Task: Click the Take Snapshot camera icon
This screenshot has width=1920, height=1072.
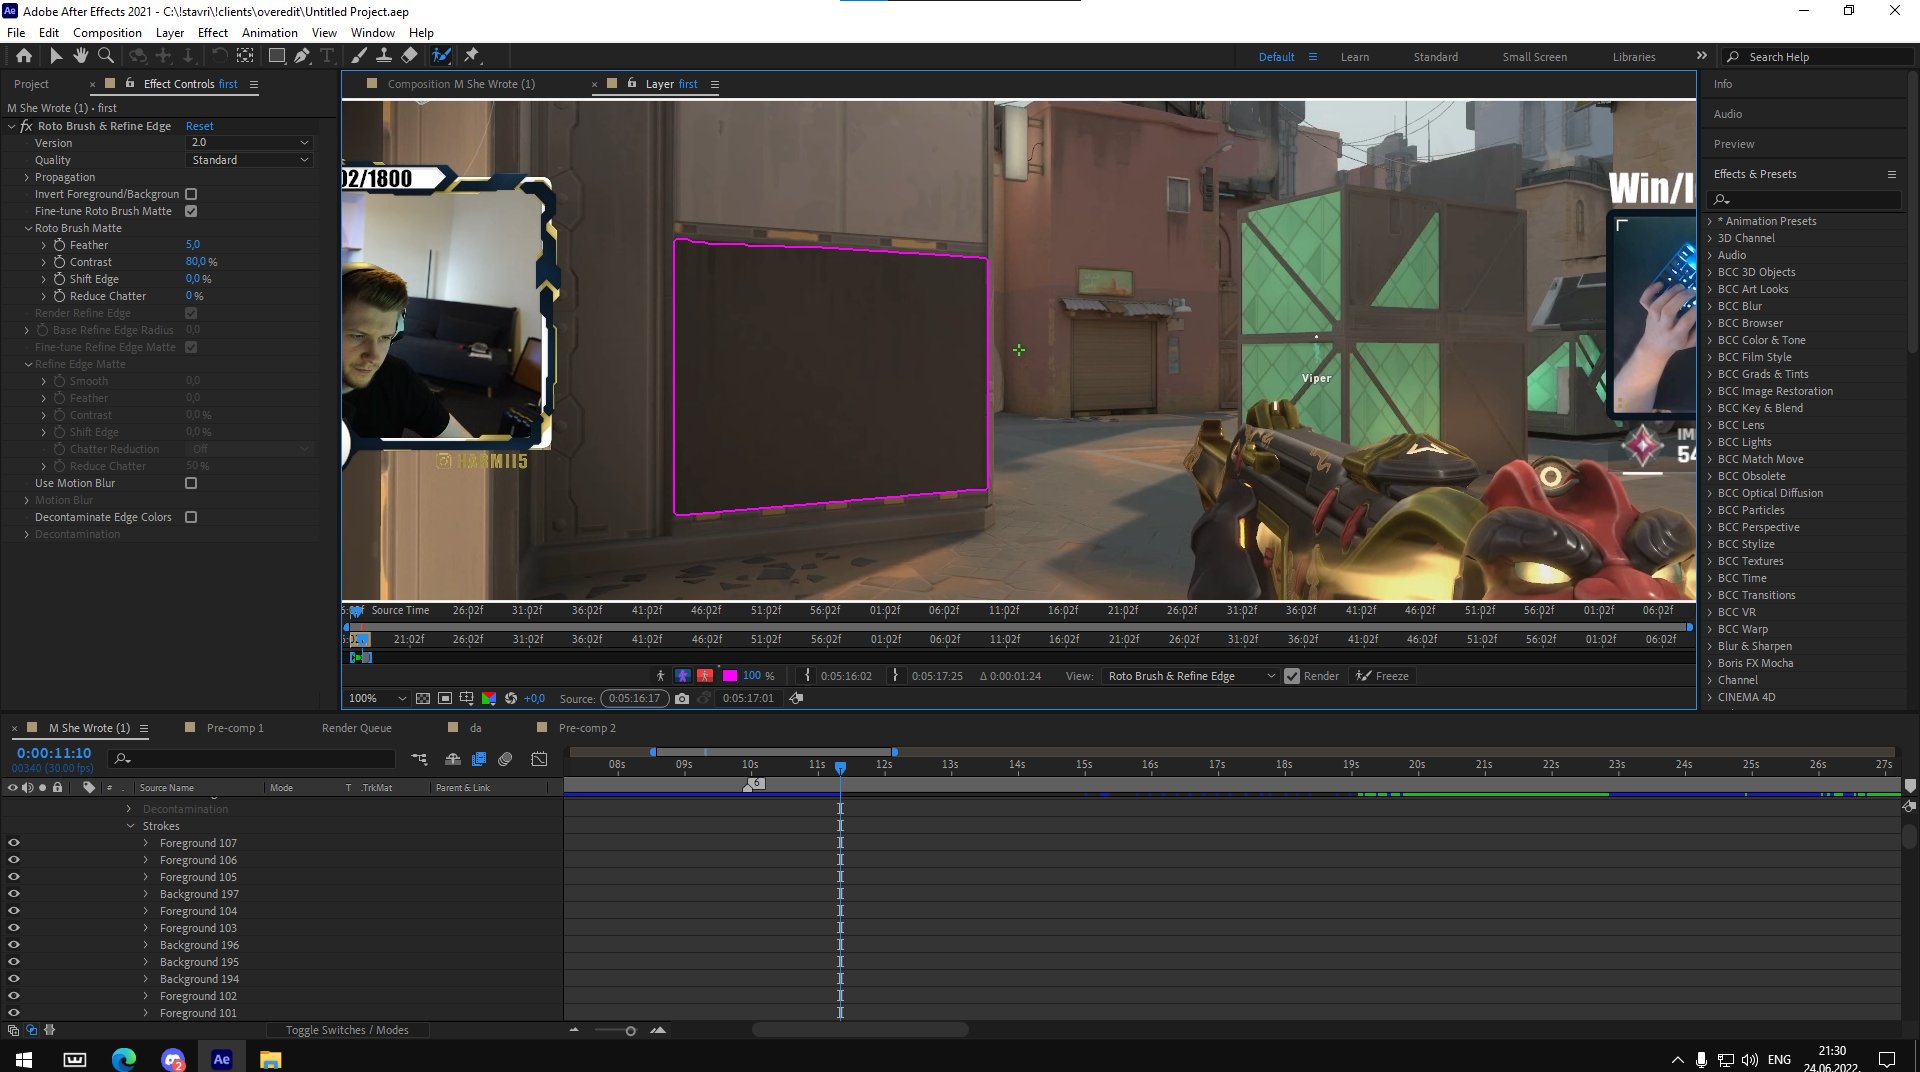Action: click(682, 698)
